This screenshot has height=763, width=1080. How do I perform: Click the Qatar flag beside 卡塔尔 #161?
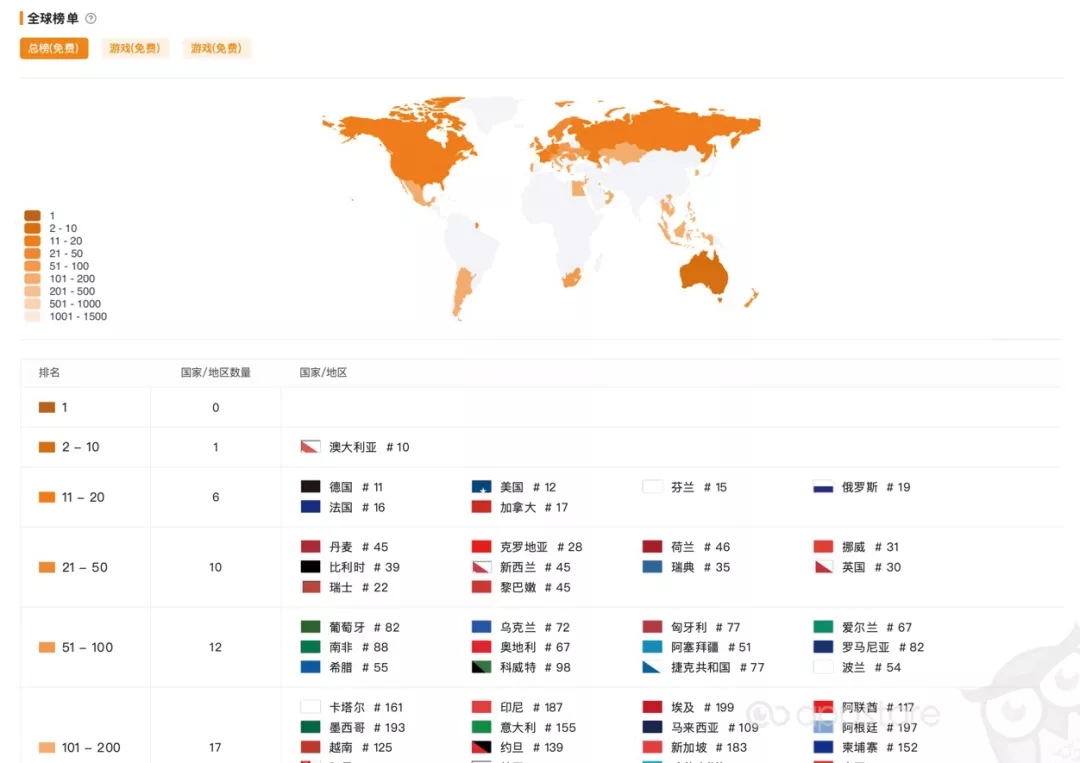[311, 707]
